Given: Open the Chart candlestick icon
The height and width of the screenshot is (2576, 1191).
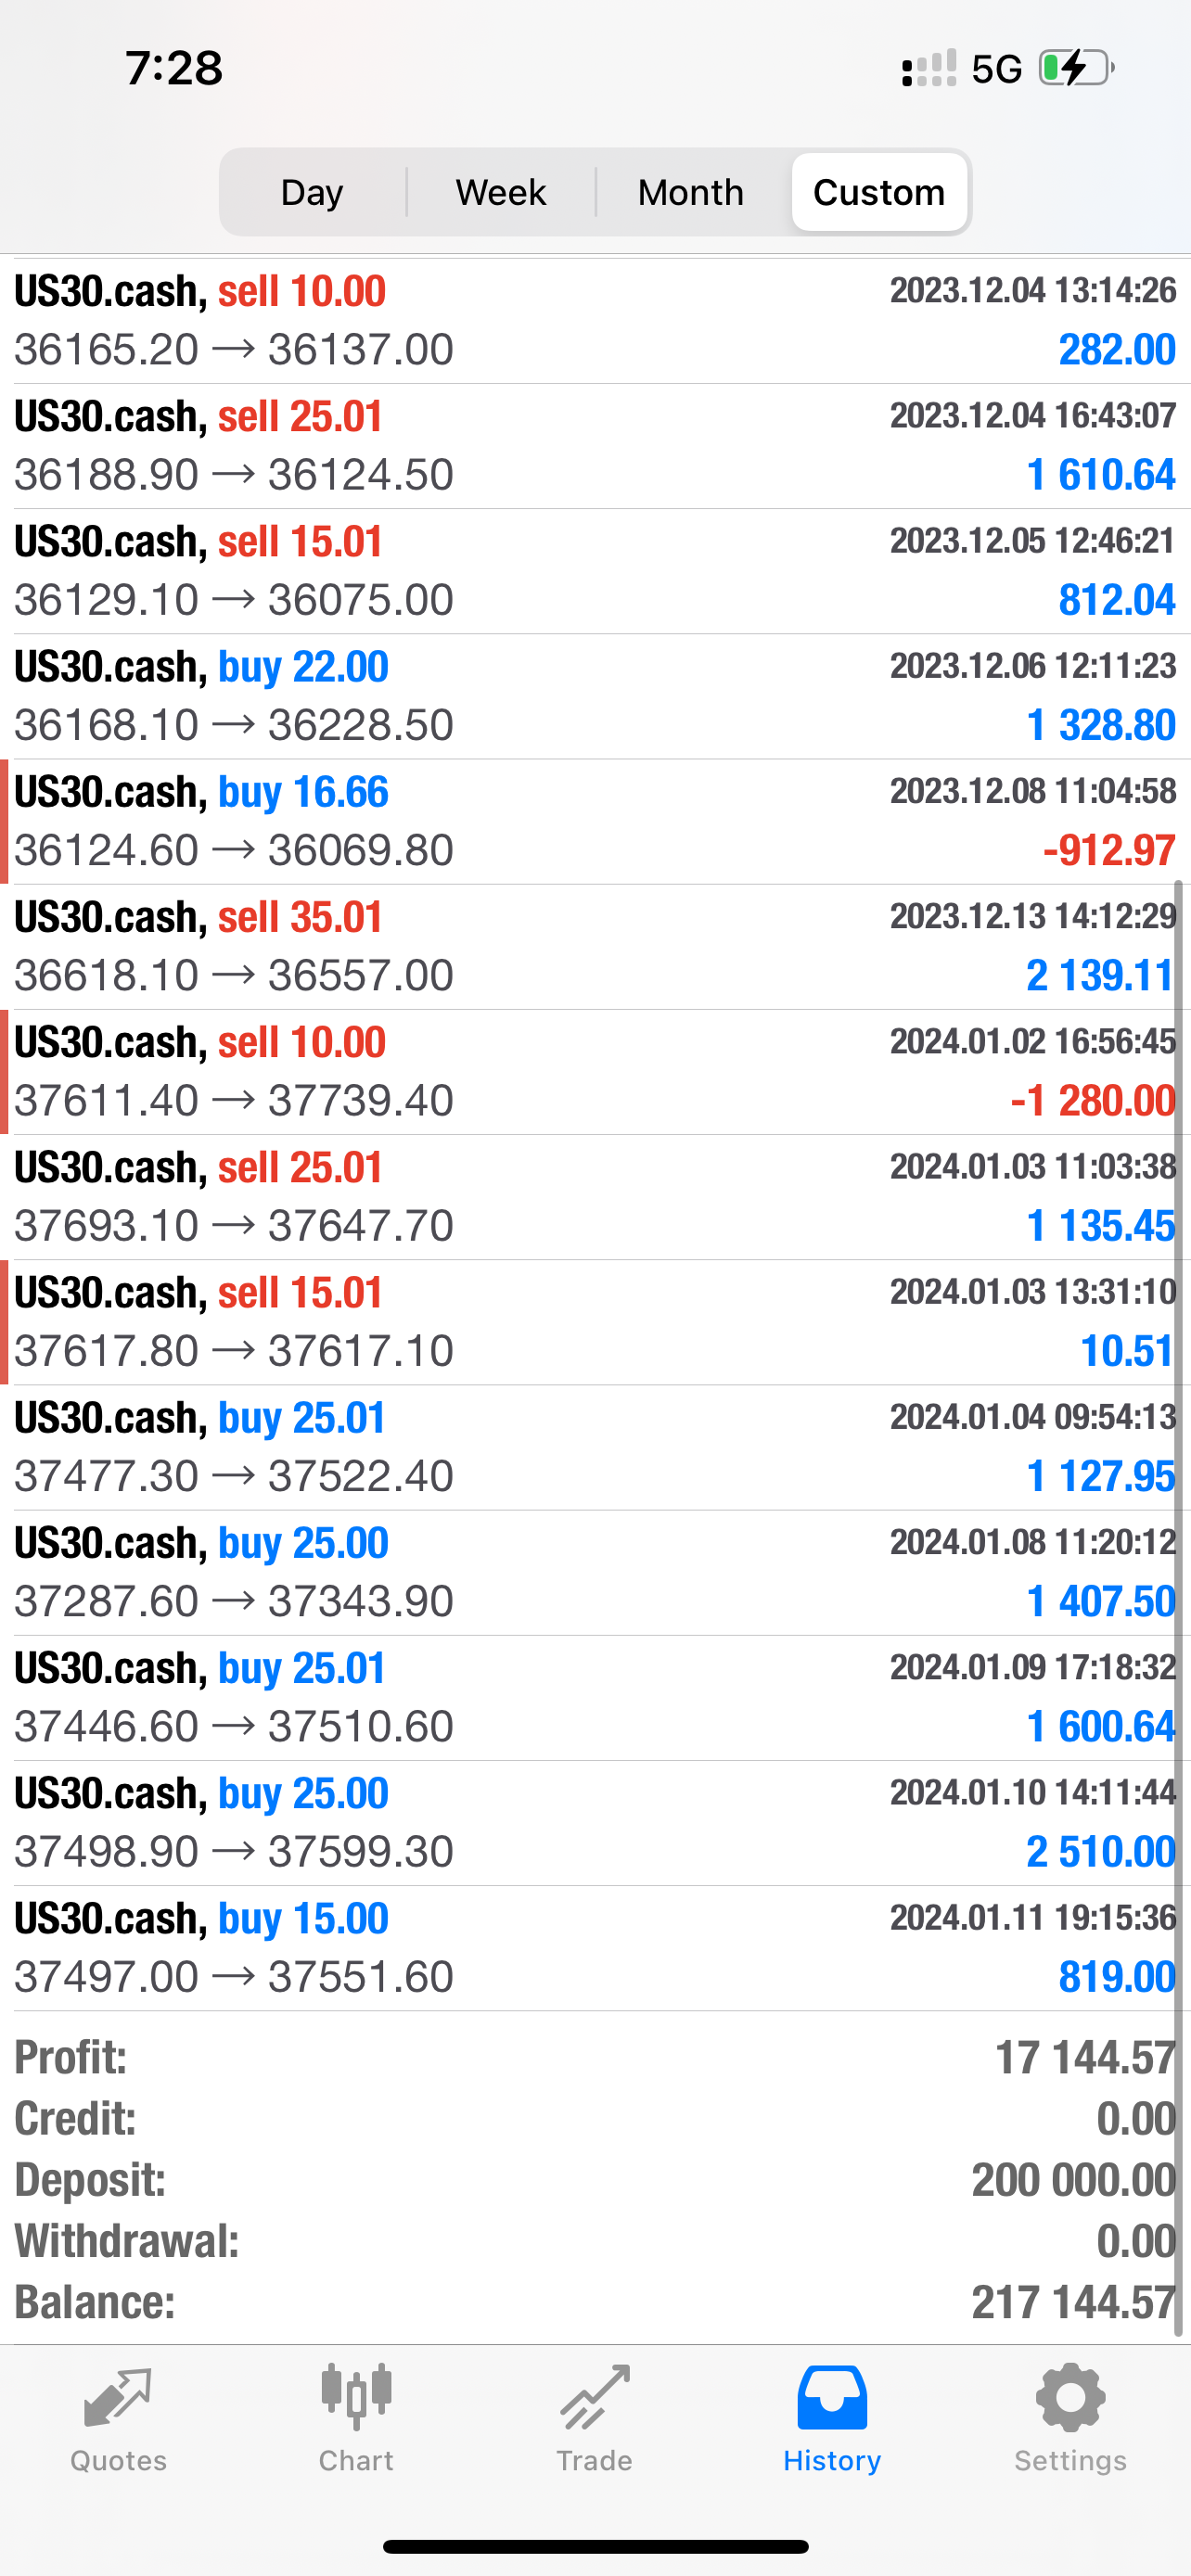Looking at the screenshot, I should point(356,2398).
